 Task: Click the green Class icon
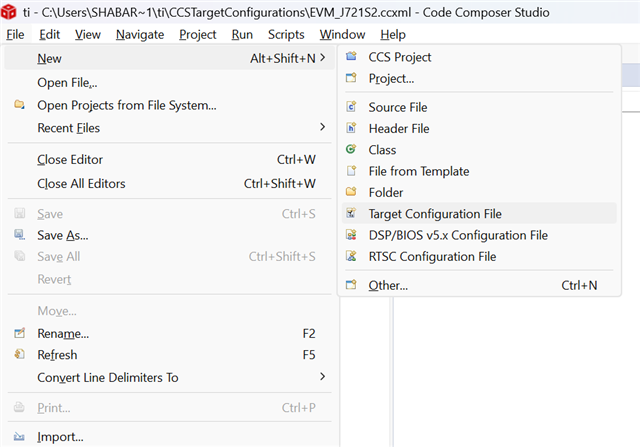[350, 150]
